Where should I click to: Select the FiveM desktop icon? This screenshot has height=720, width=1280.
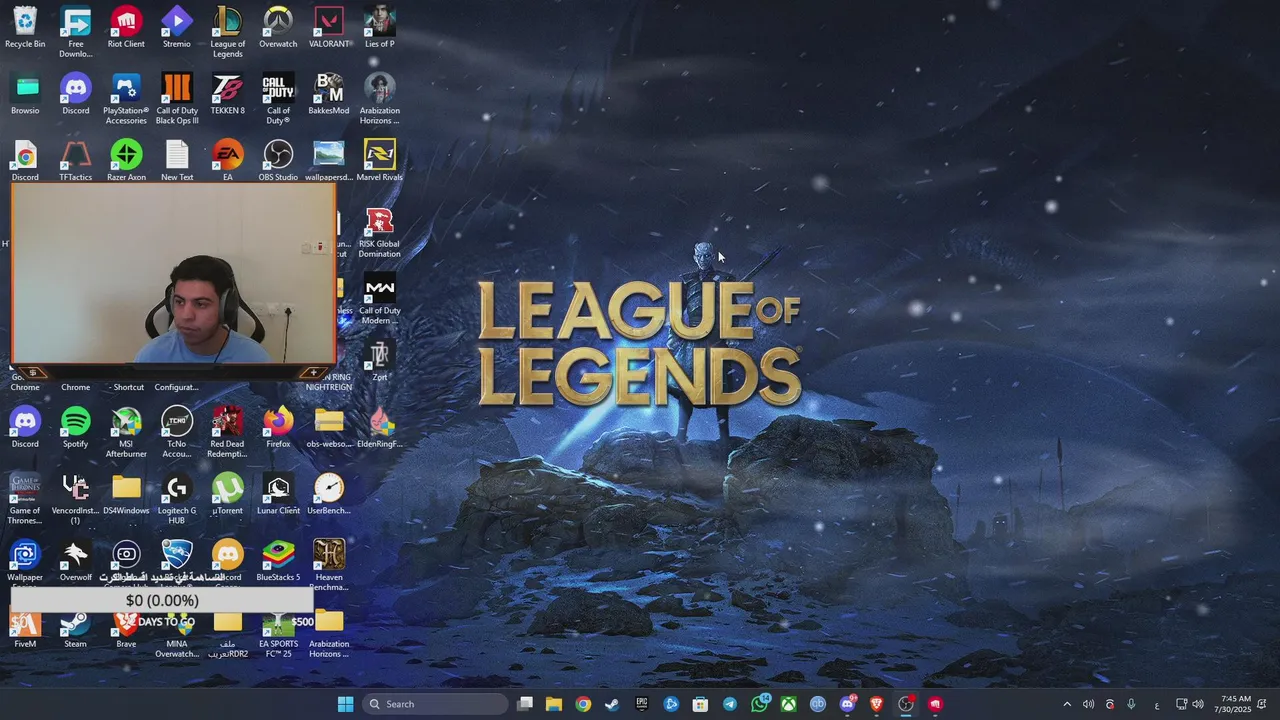click(x=25, y=630)
